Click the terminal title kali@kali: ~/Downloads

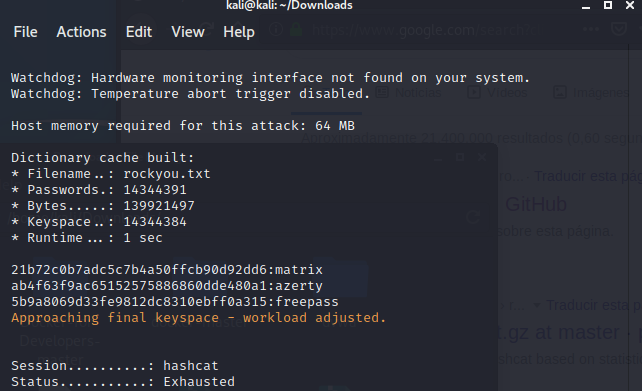[289, 5]
